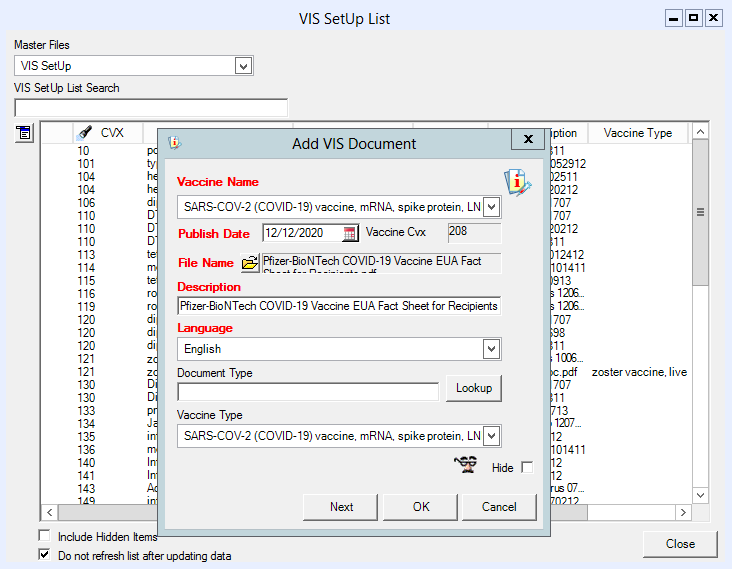Close the Add VIS Document dialog with X
Image resolution: width=732 pixels, height=569 pixels.
tap(528, 139)
